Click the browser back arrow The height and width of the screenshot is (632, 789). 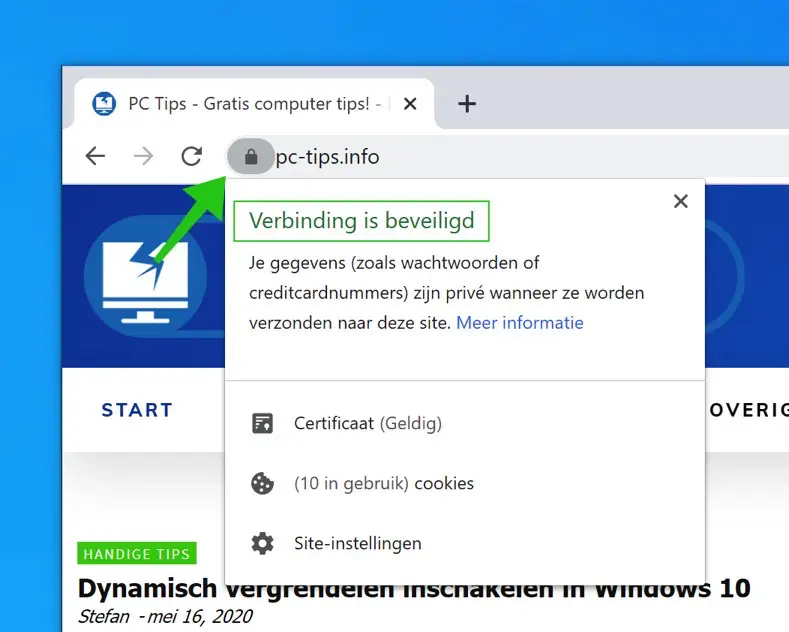coord(95,156)
